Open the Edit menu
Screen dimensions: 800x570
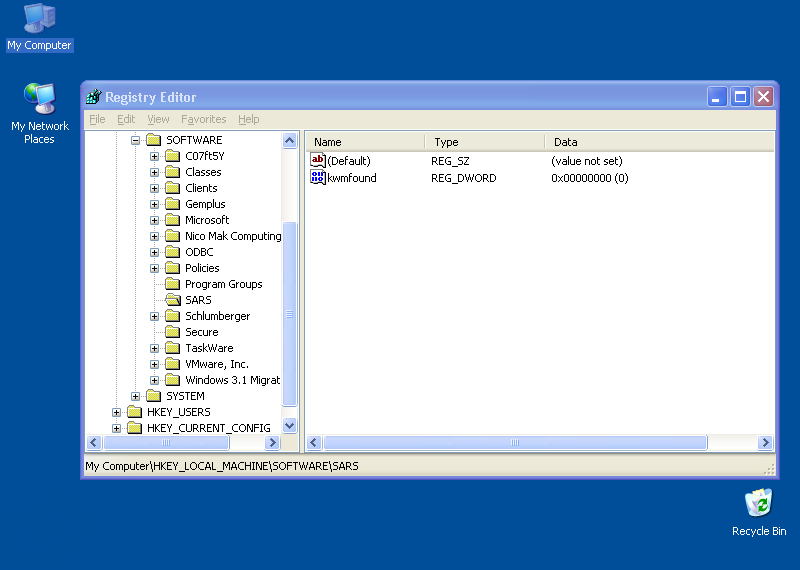coord(126,119)
